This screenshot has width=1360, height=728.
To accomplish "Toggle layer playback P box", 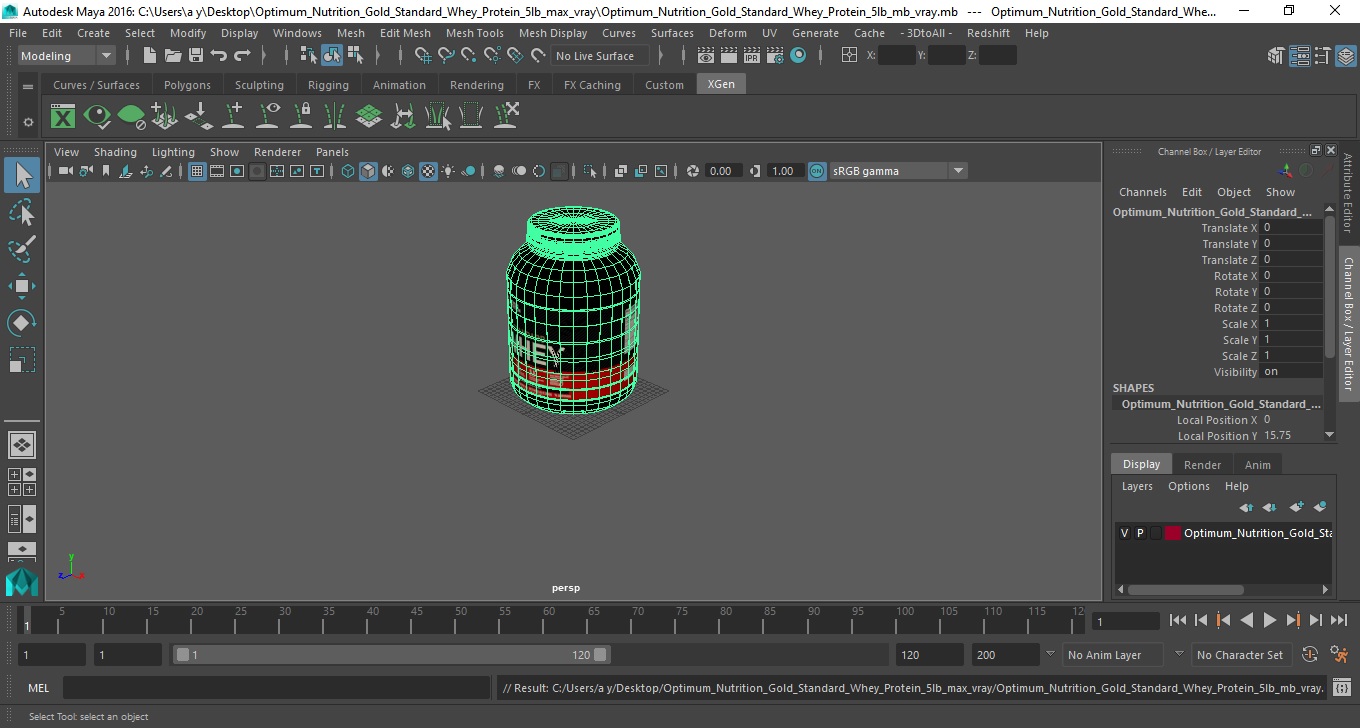I will coord(1140,533).
